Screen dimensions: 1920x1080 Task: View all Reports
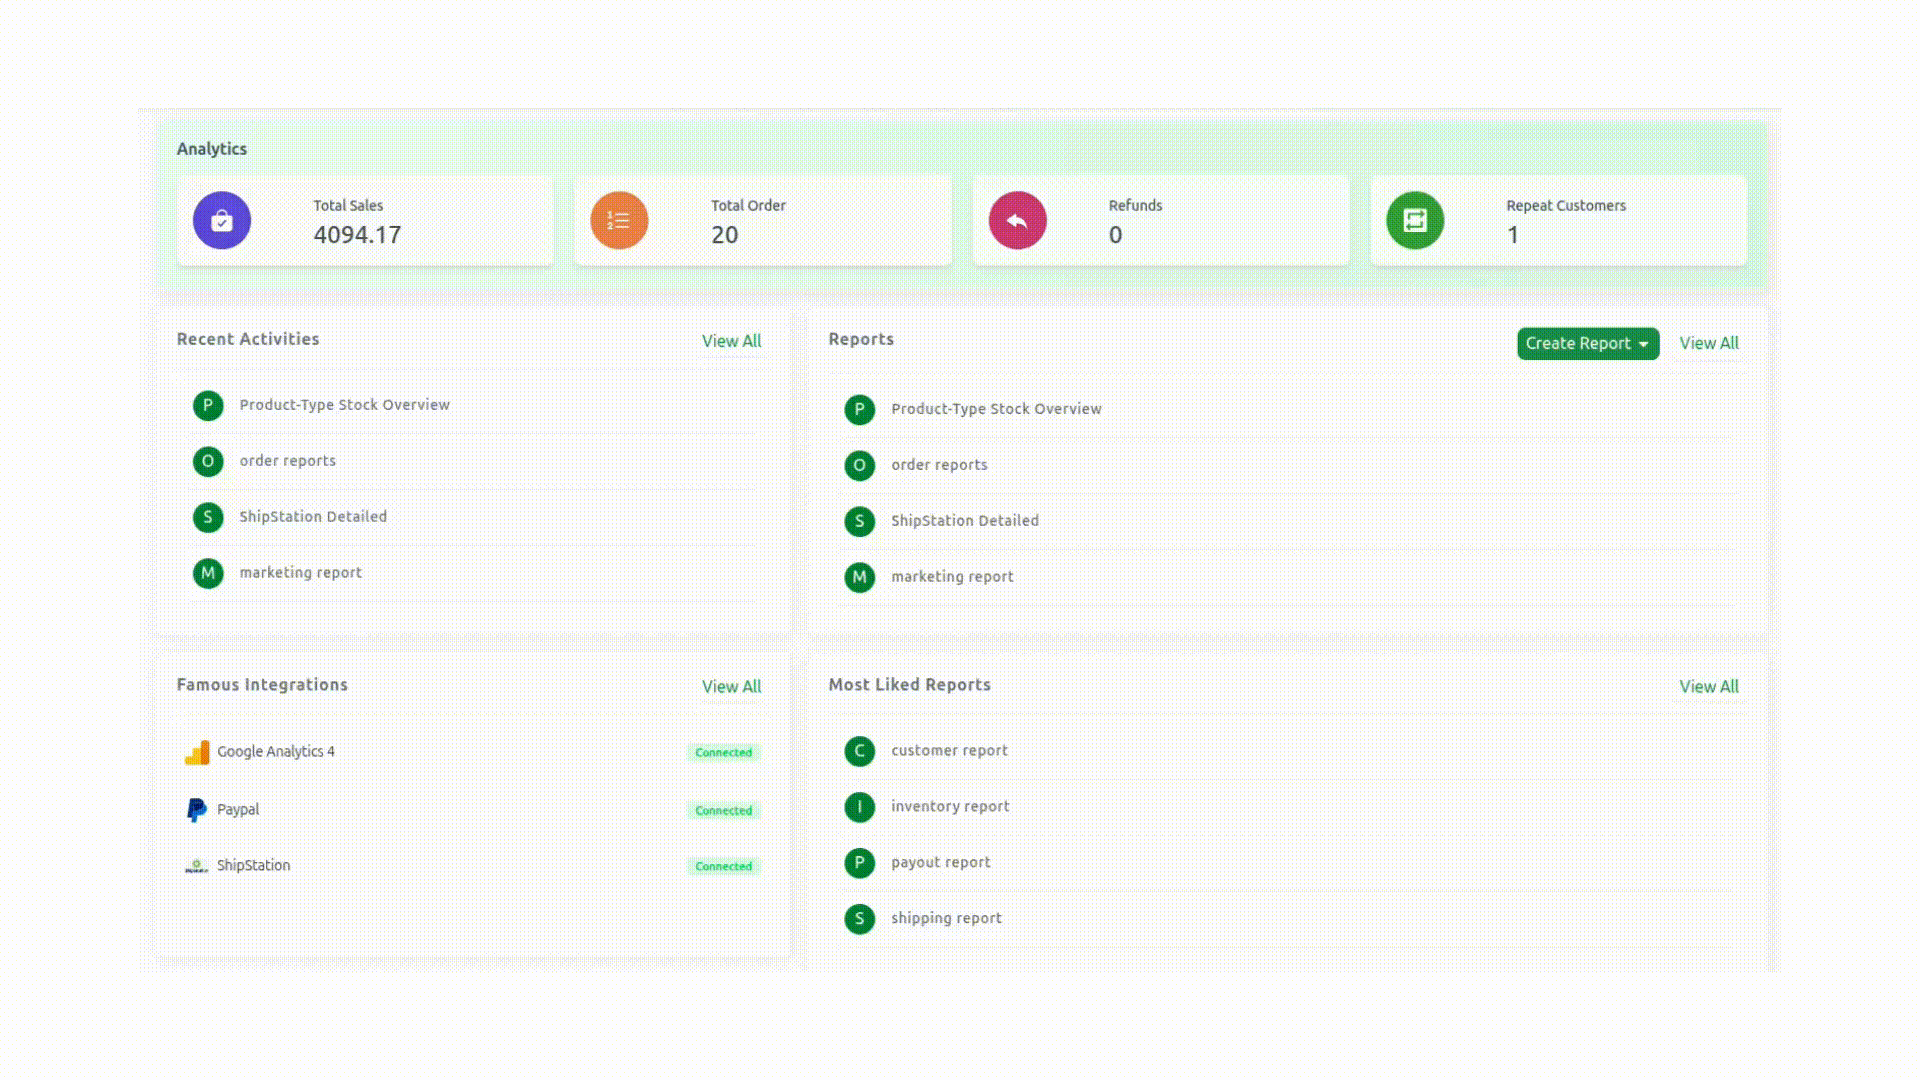click(1708, 343)
